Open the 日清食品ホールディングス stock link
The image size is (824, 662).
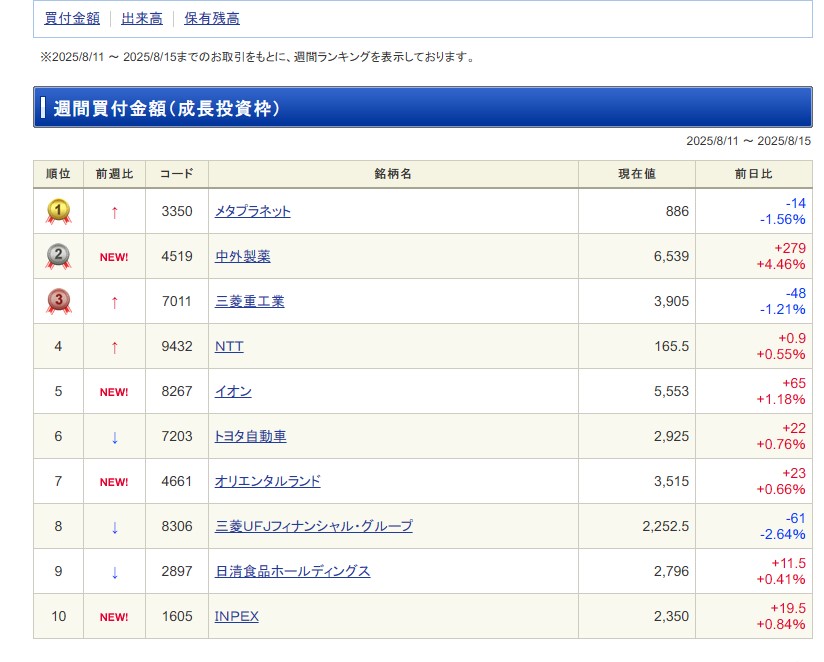[293, 572]
